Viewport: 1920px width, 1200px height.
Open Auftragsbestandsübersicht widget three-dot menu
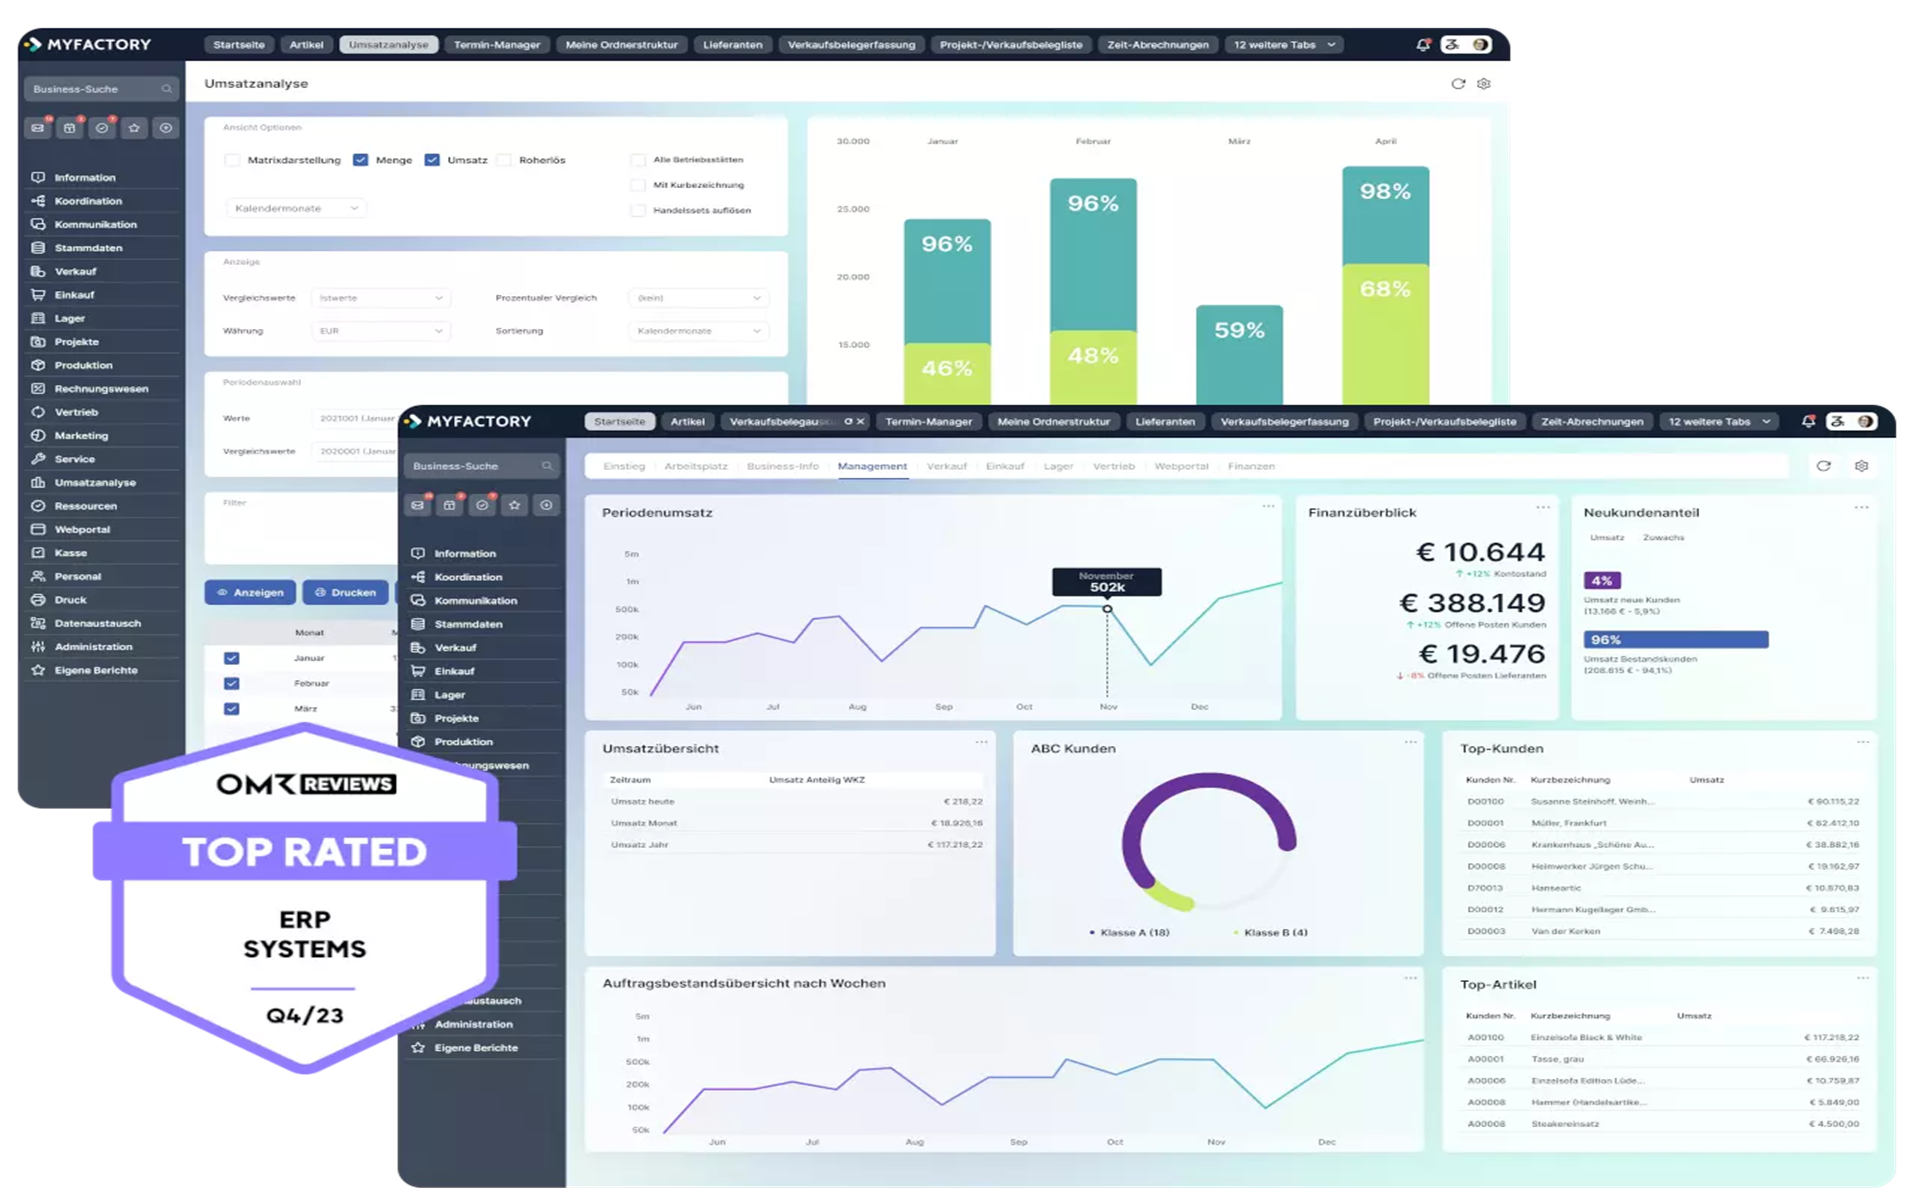click(1410, 978)
